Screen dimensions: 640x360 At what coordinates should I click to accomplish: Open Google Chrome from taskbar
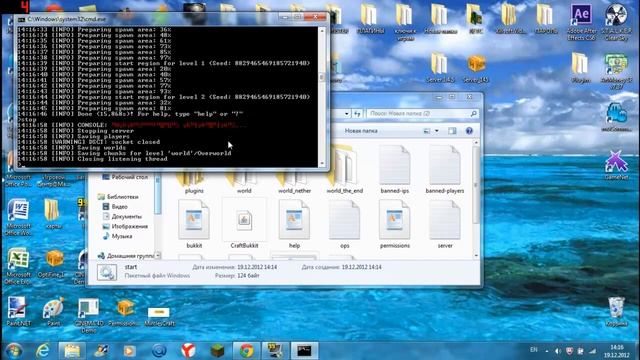(246, 351)
